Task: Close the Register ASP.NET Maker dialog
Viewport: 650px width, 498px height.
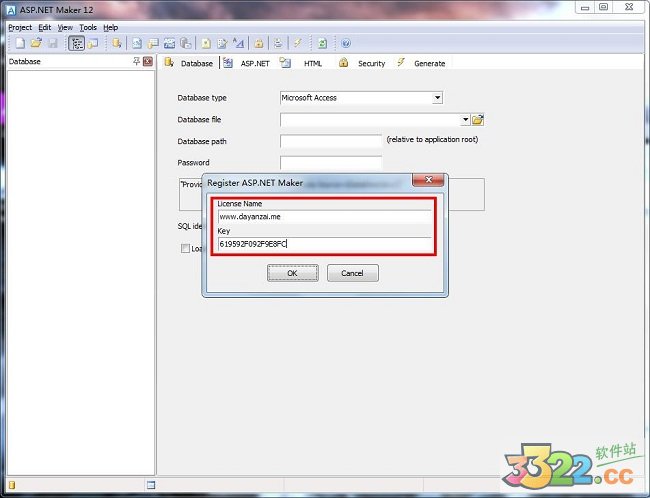Action: [428, 180]
